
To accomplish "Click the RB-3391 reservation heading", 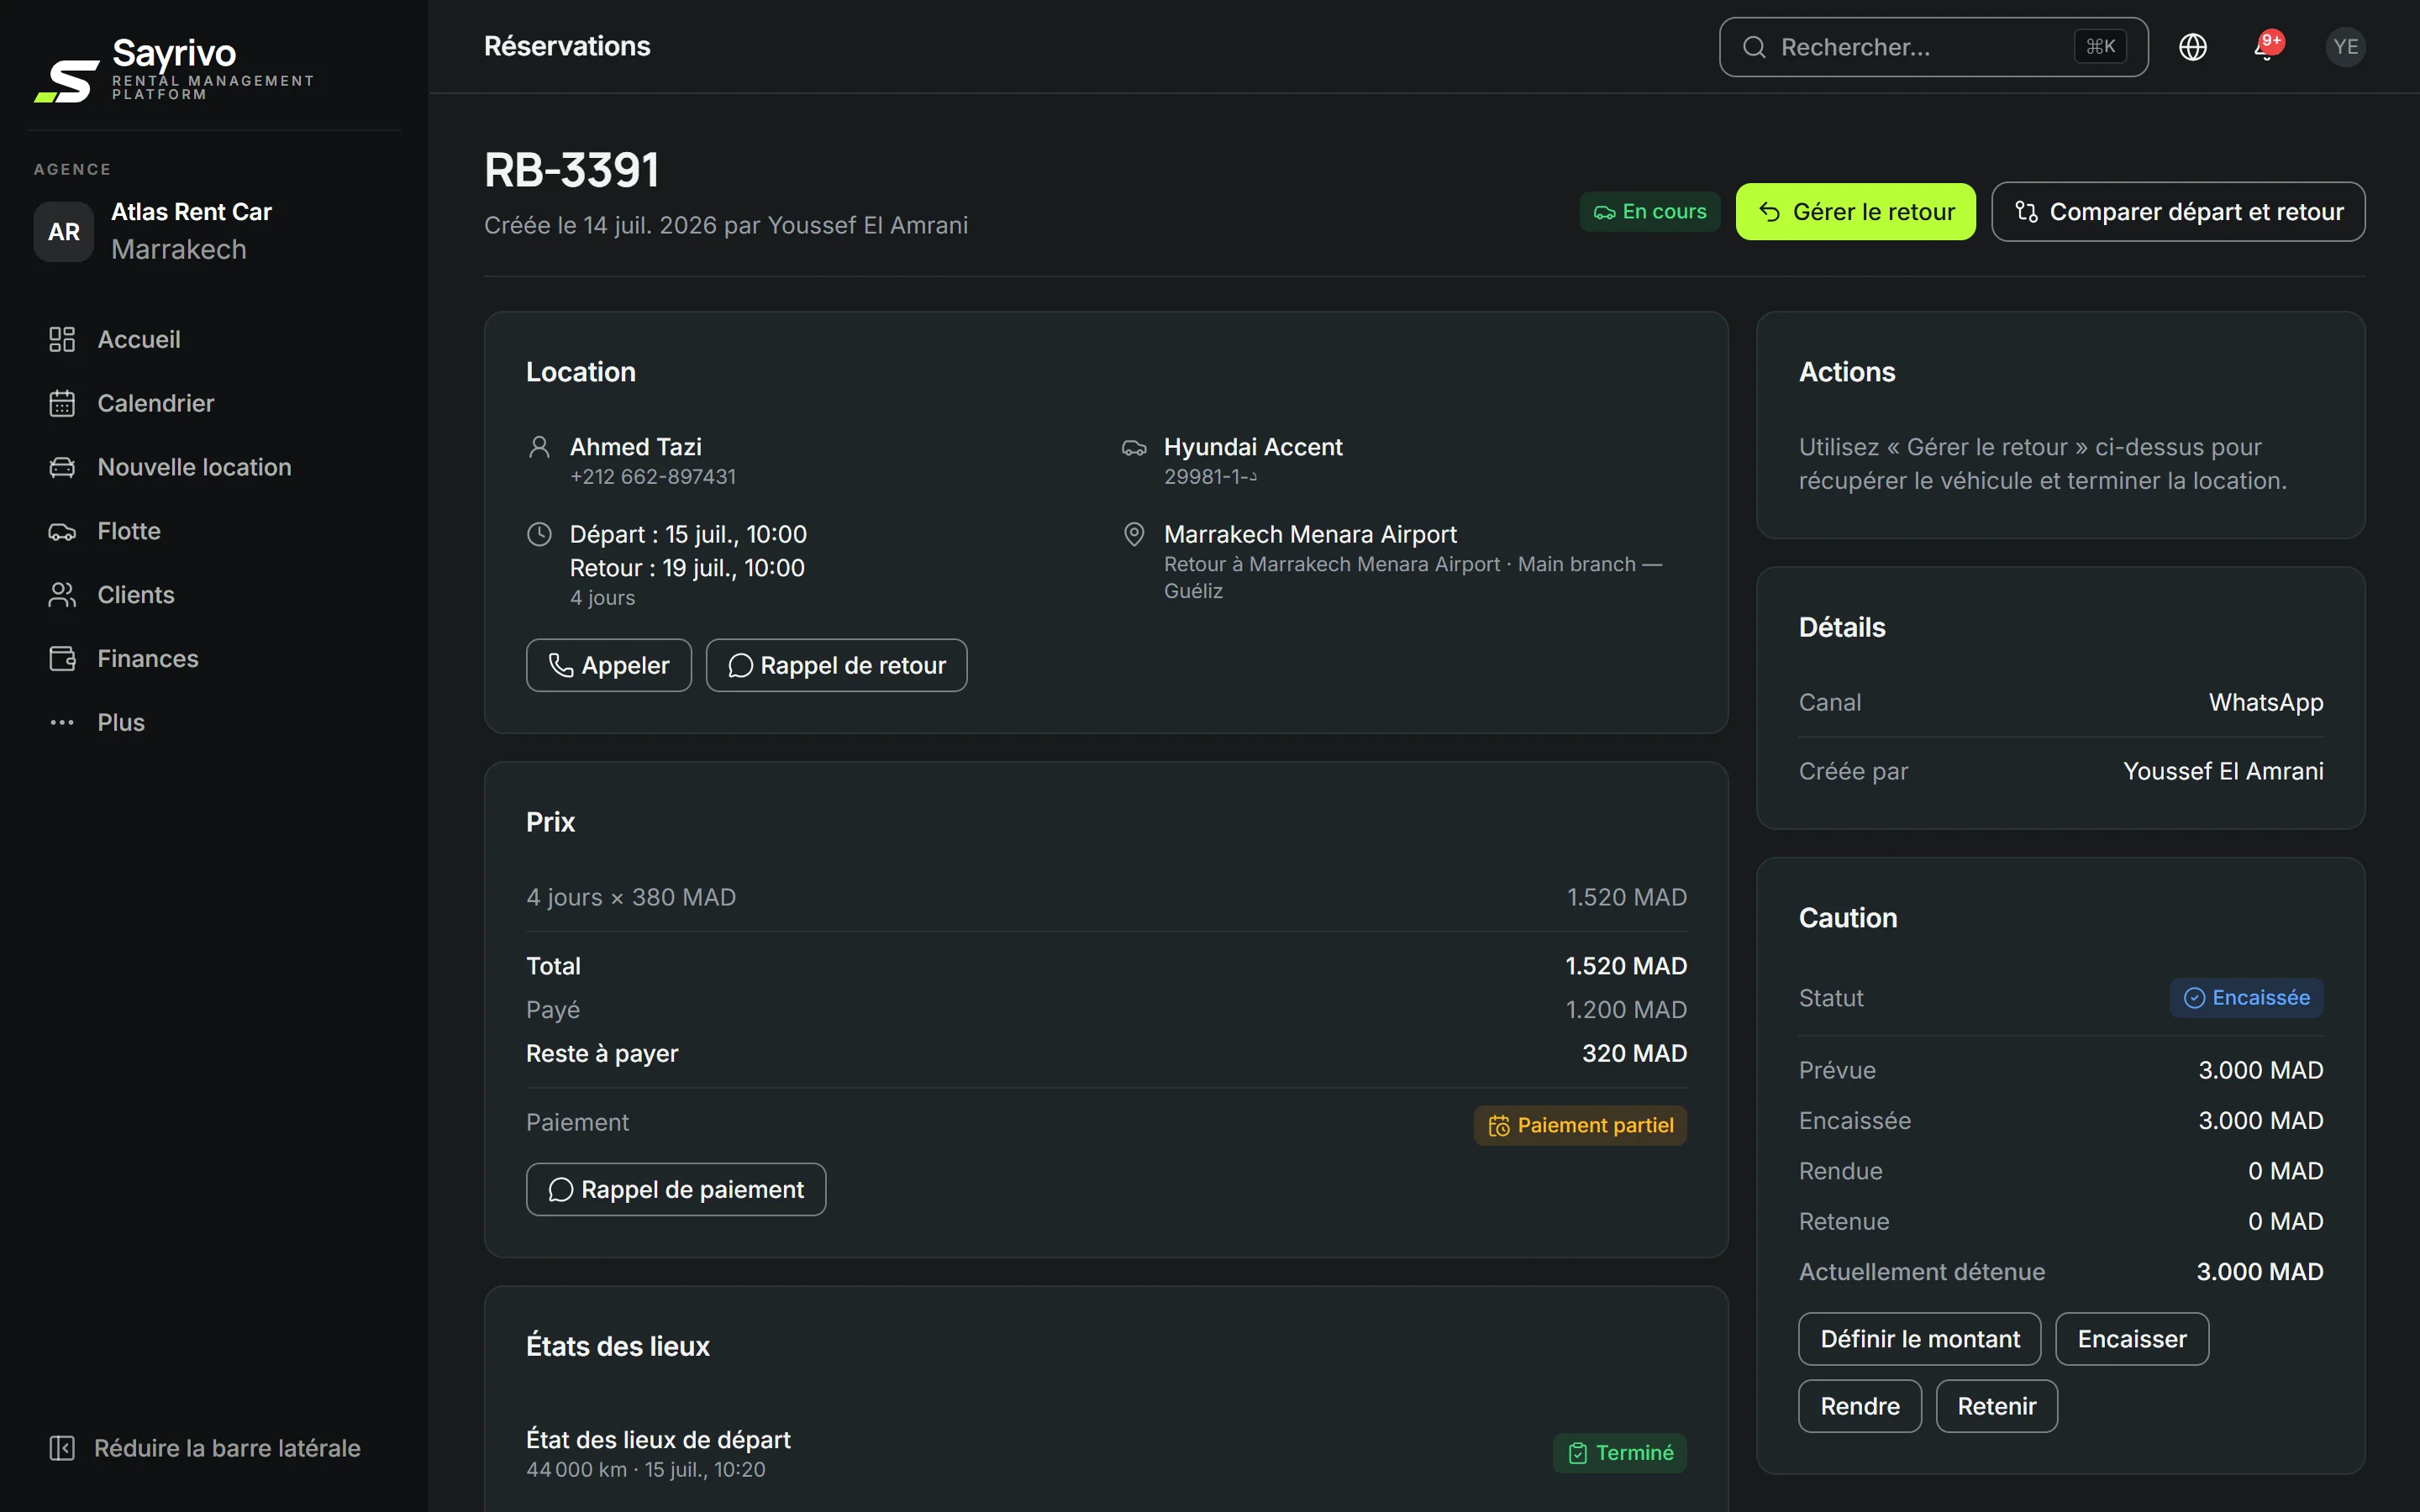I will (x=572, y=170).
